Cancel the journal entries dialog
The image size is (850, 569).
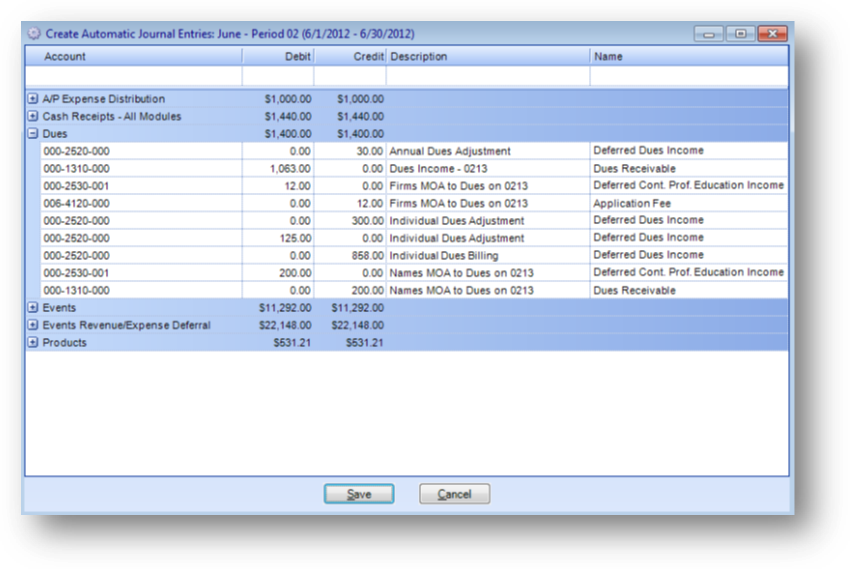click(454, 494)
